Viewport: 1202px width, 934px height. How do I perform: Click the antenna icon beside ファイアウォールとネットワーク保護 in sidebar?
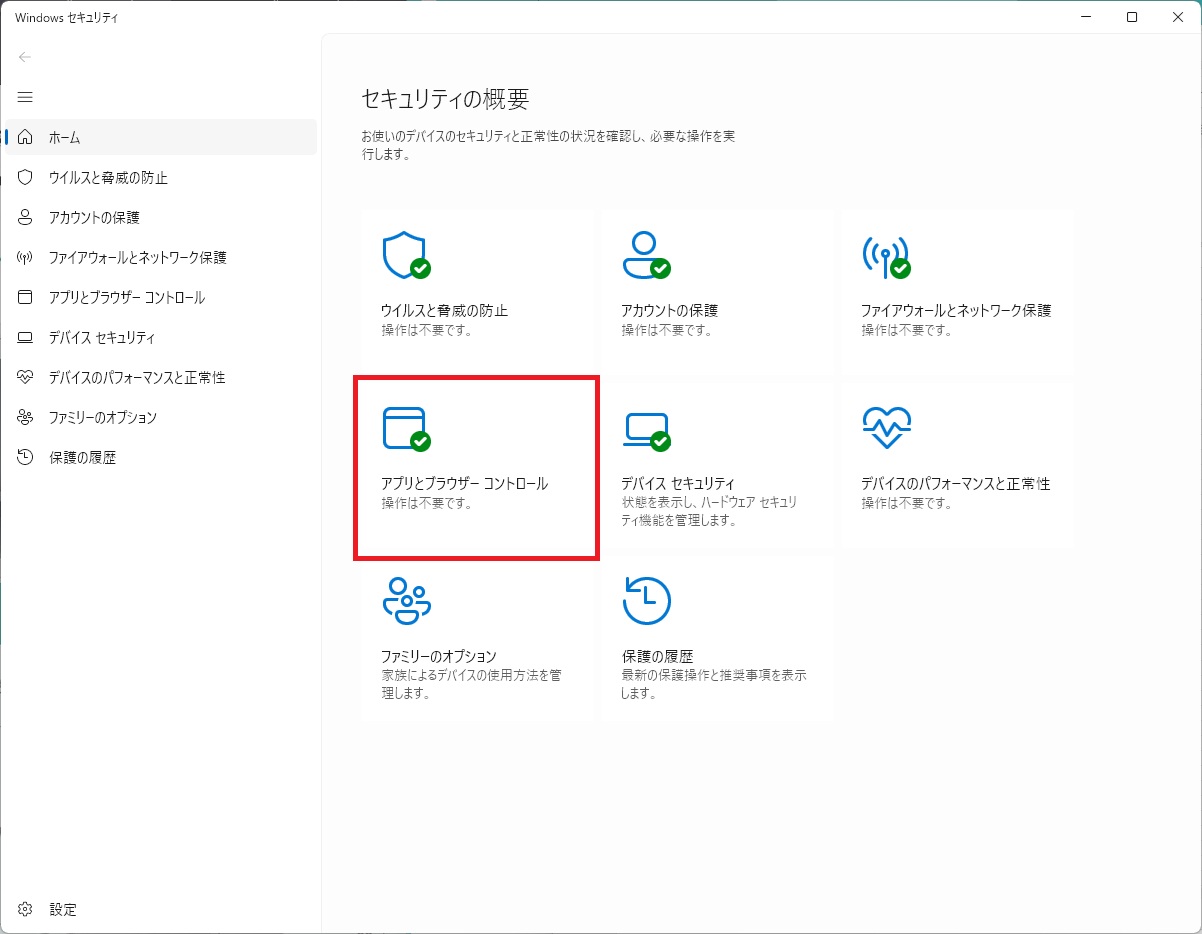click(x=26, y=257)
